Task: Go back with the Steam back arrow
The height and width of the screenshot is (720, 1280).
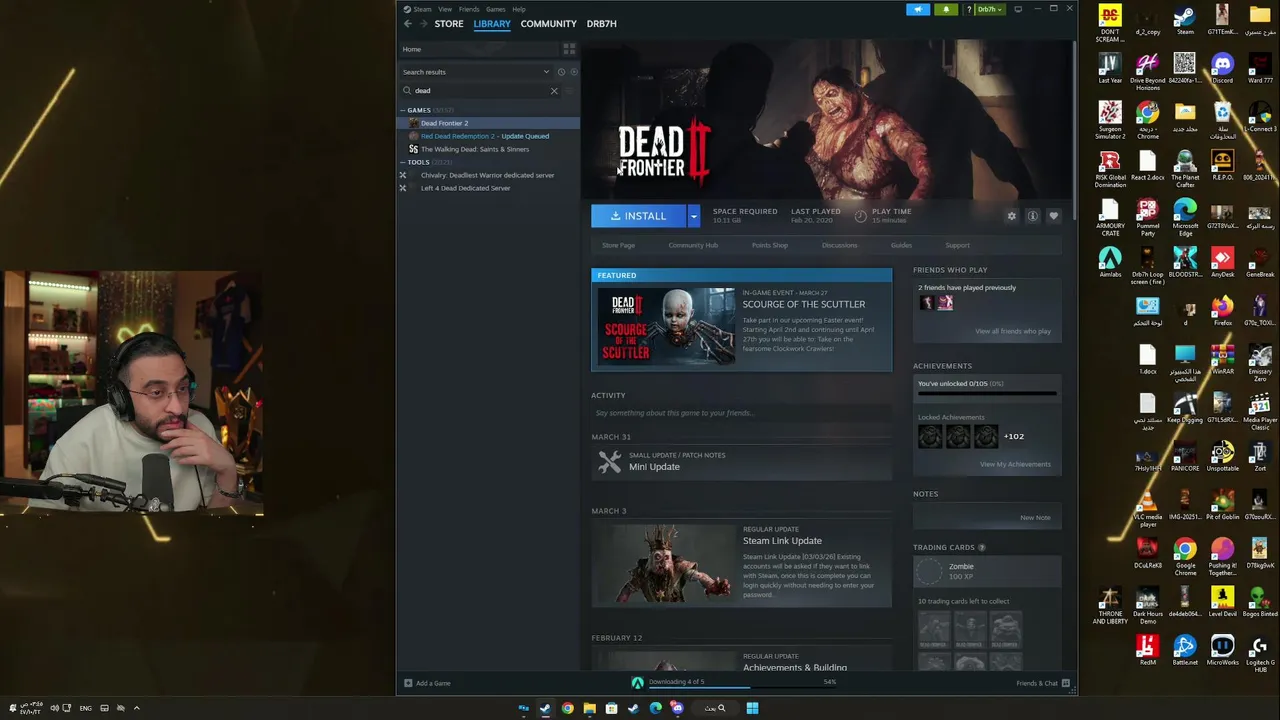Action: [408, 24]
